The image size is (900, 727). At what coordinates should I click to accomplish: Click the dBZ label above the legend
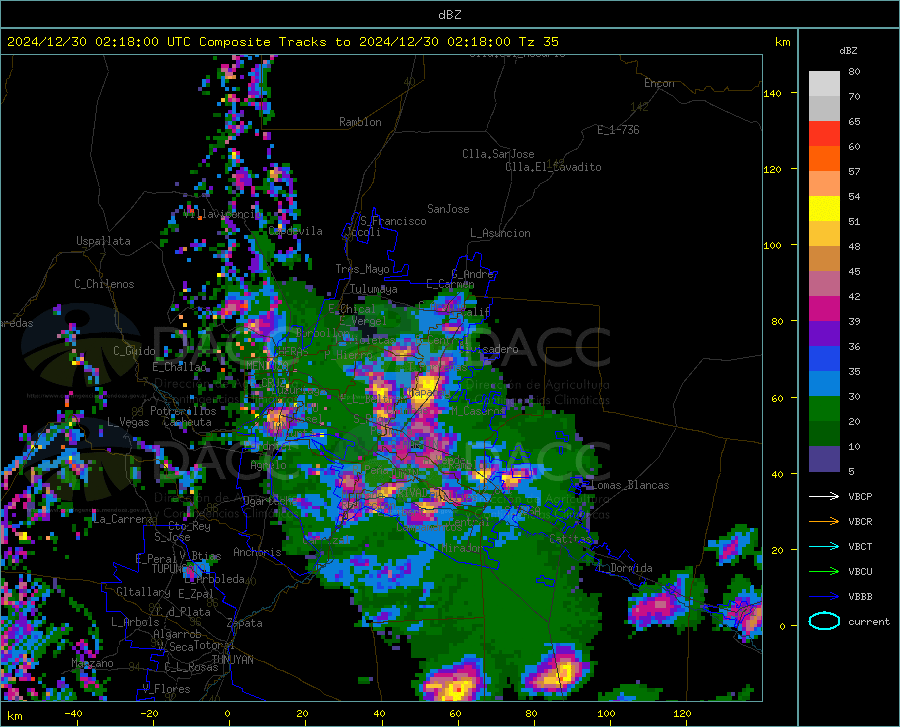(848, 50)
